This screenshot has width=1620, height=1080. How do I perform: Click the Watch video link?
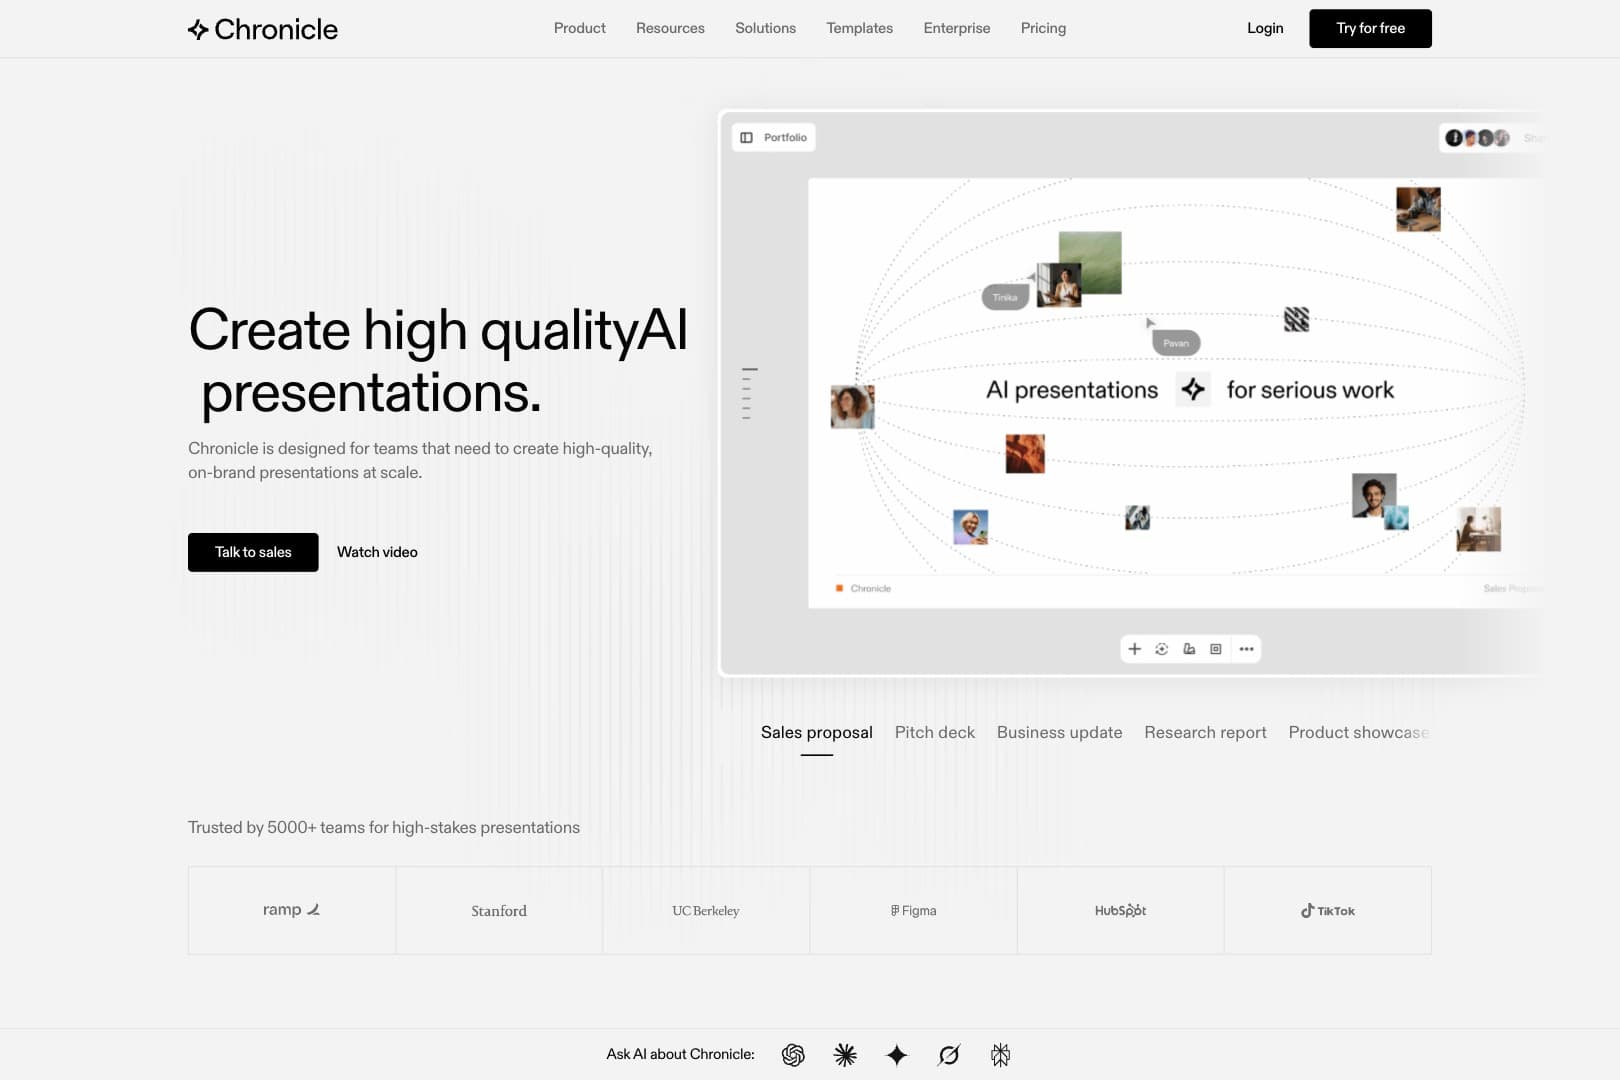point(377,552)
